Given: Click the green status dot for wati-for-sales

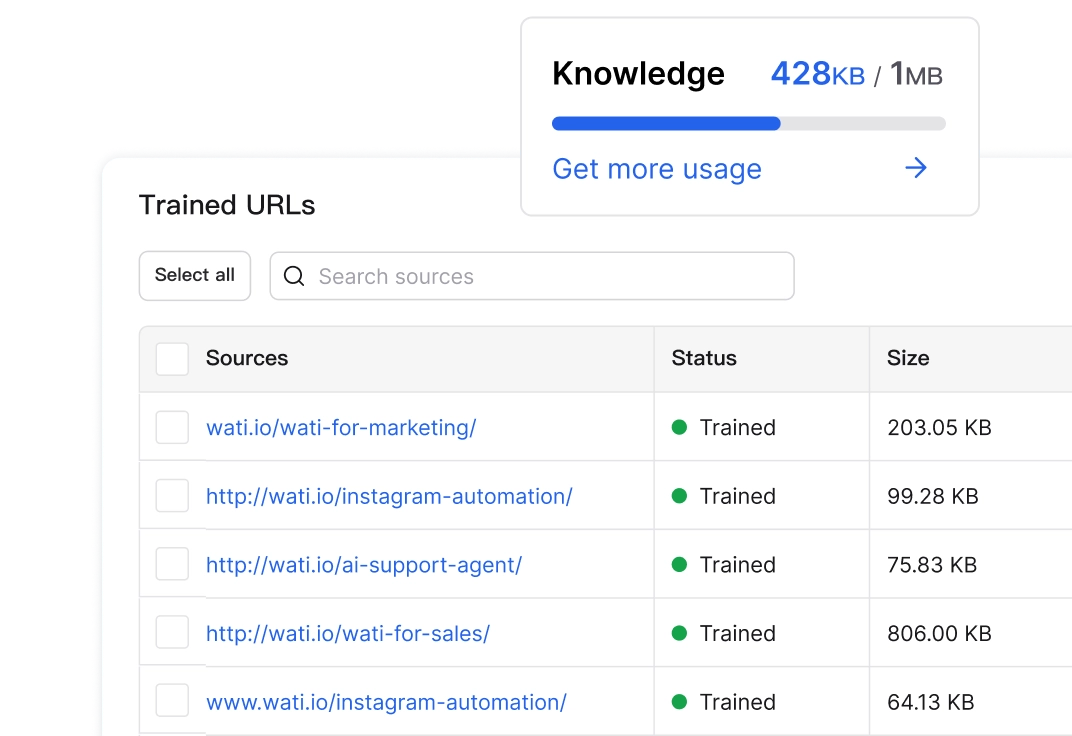Looking at the screenshot, I should tap(680, 633).
